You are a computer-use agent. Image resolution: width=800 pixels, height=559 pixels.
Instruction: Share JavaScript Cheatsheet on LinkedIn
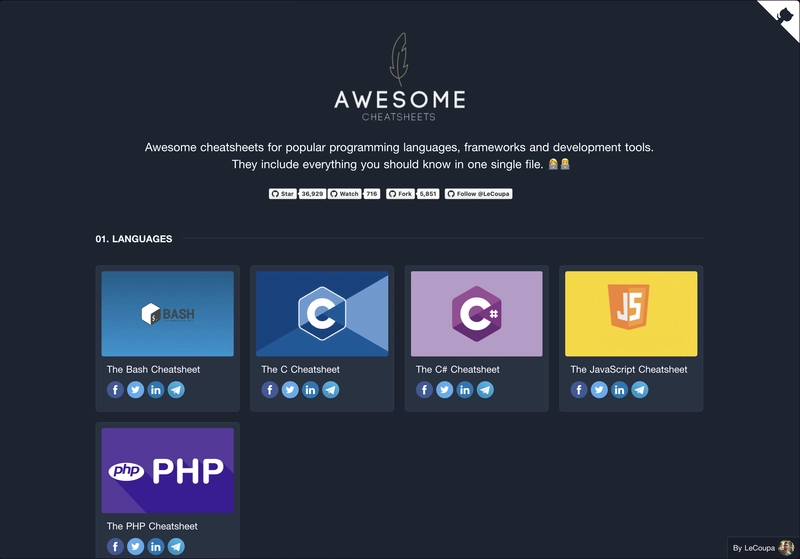[619, 390]
